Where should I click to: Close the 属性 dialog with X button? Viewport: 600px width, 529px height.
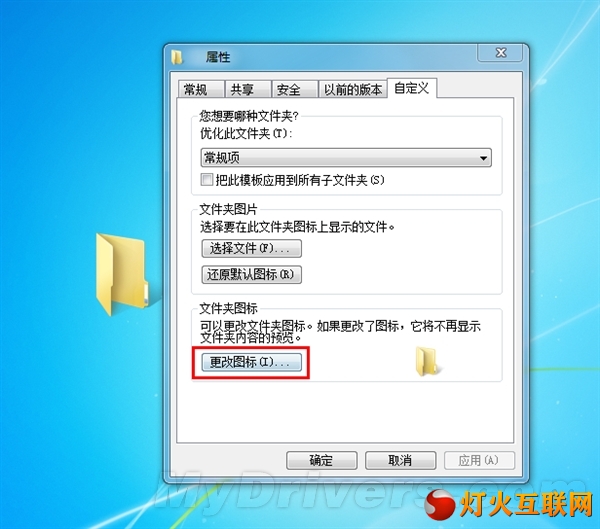tap(500, 52)
